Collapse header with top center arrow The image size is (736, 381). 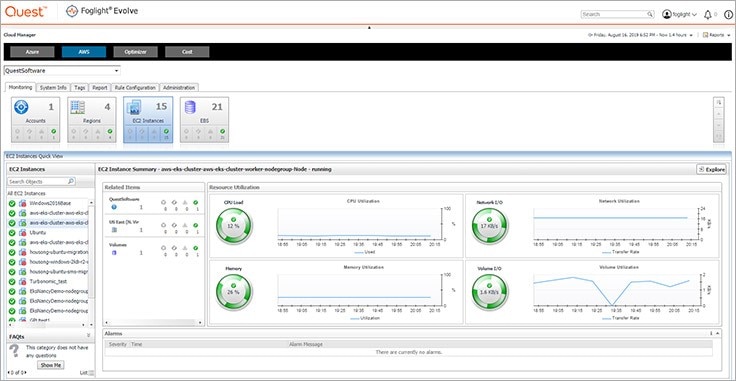pyautogui.click(x=369, y=28)
